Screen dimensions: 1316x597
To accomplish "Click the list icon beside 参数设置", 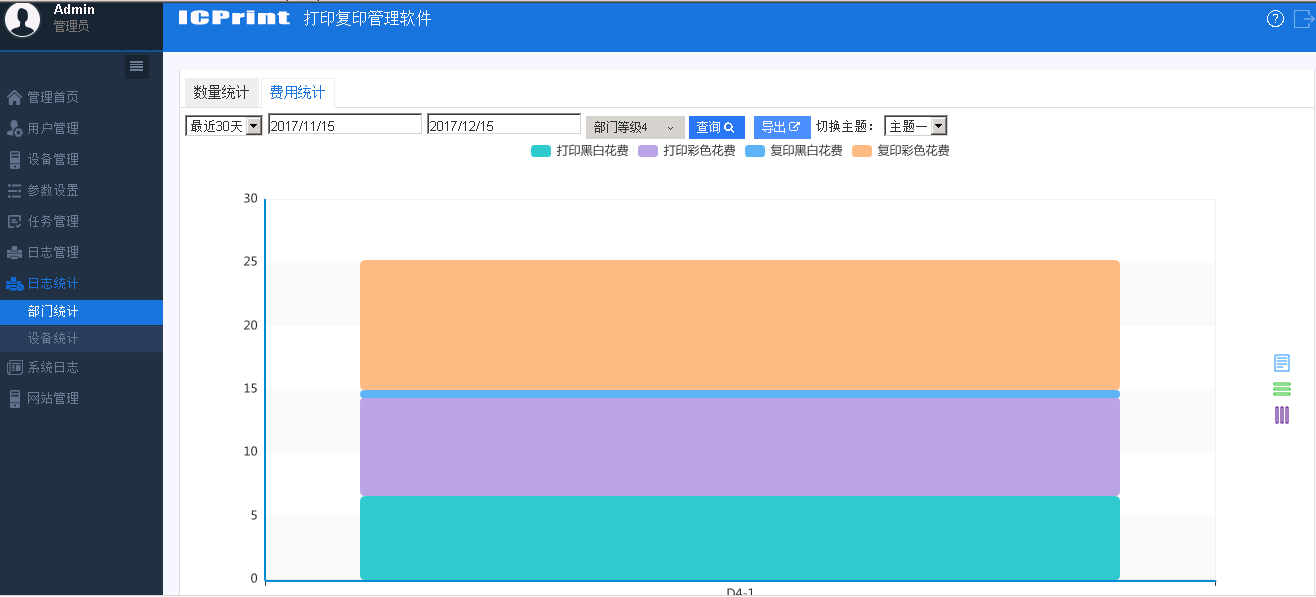I will point(14,190).
